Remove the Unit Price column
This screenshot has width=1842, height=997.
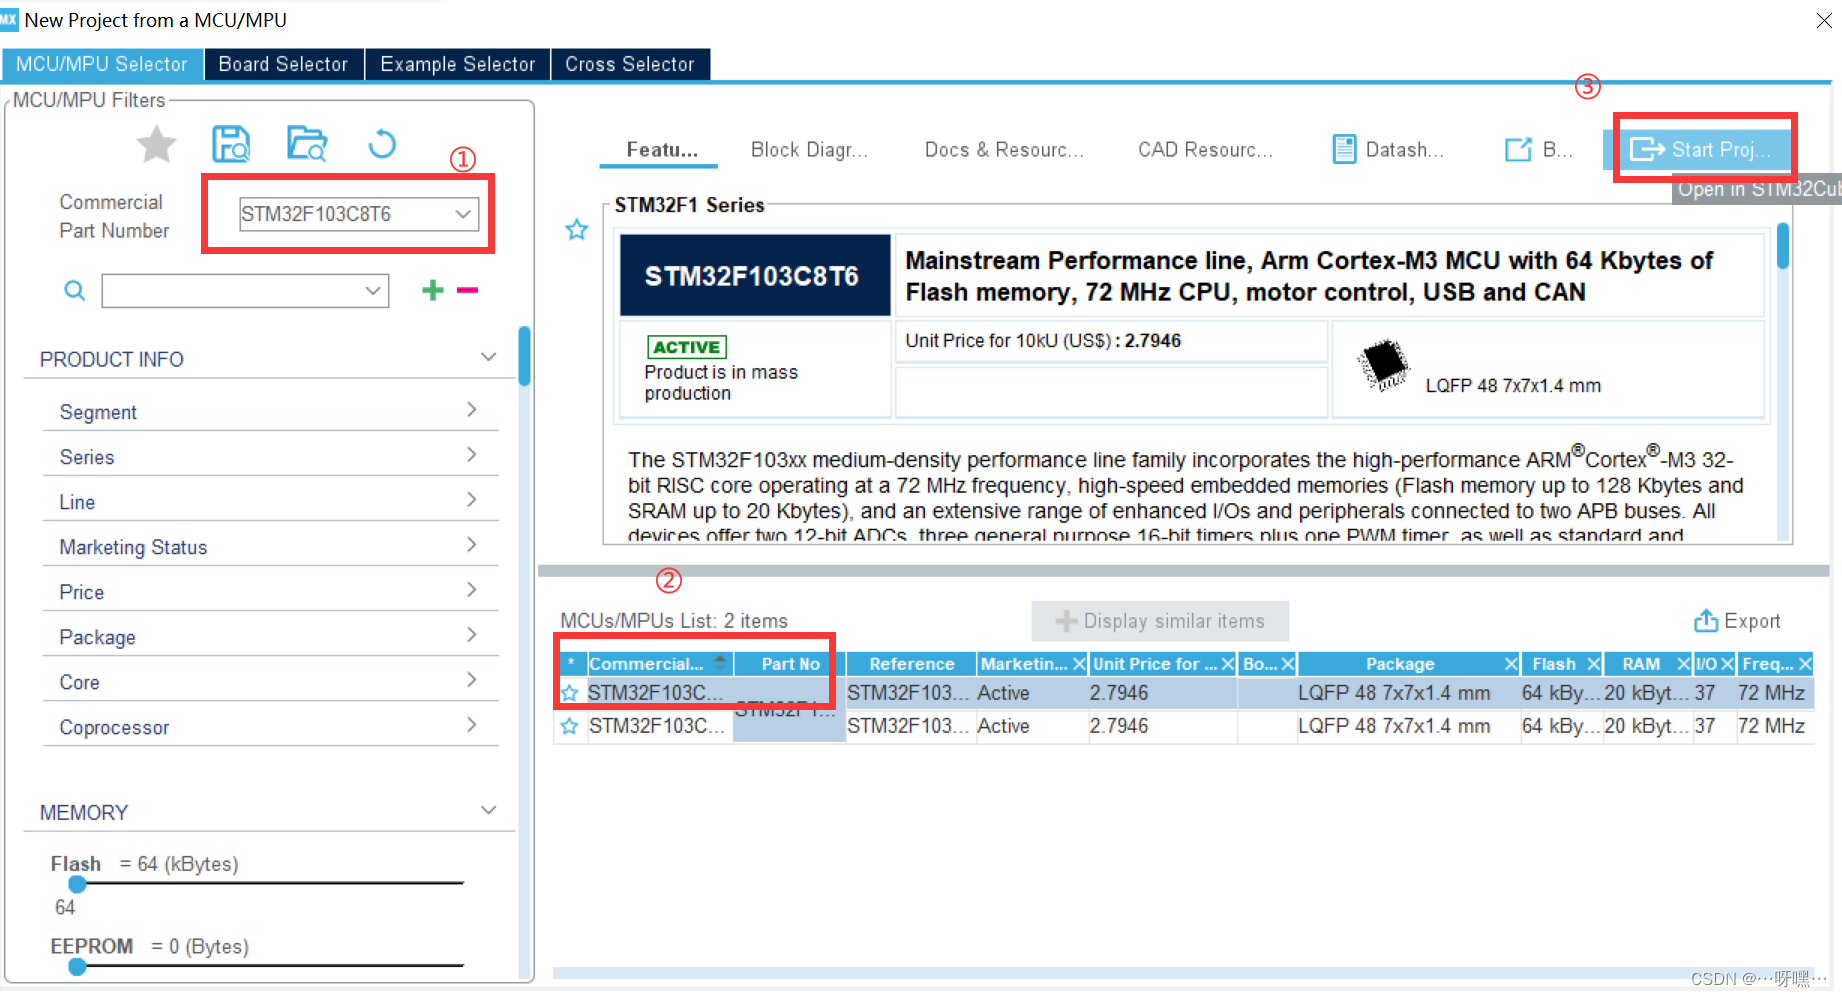[x=1228, y=664]
